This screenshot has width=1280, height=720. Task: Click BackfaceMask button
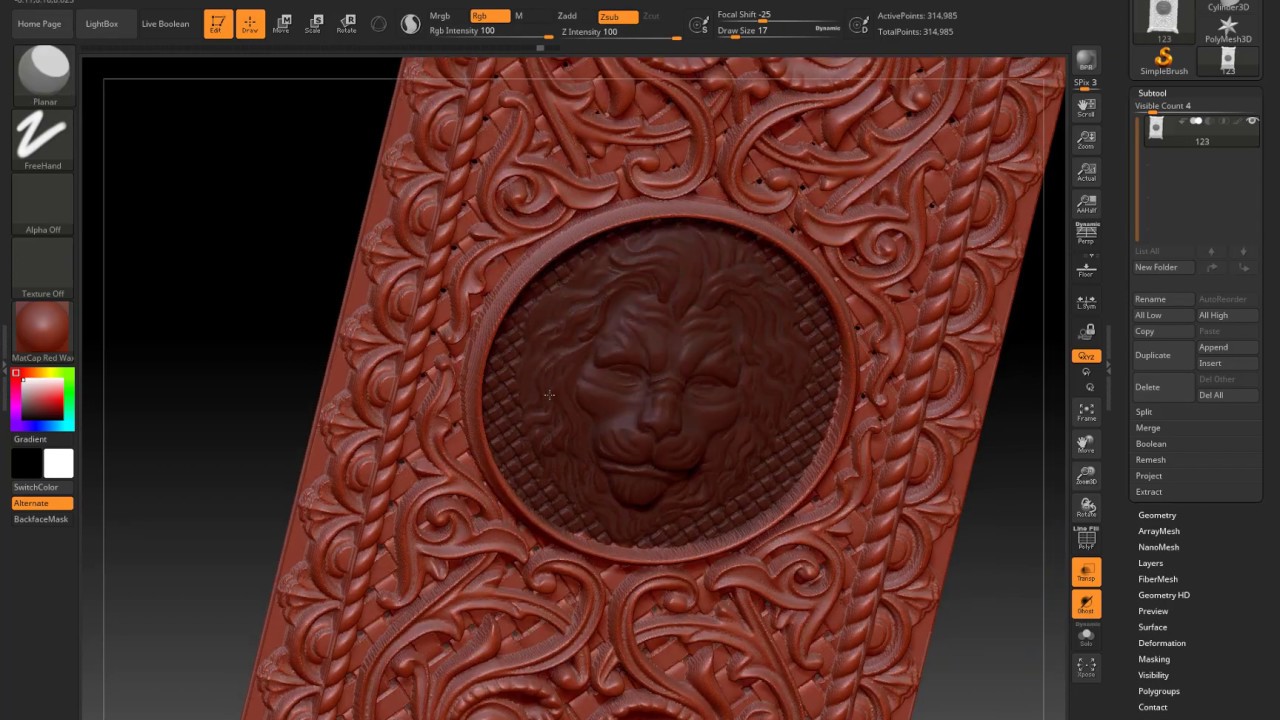[x=41, y=519]
